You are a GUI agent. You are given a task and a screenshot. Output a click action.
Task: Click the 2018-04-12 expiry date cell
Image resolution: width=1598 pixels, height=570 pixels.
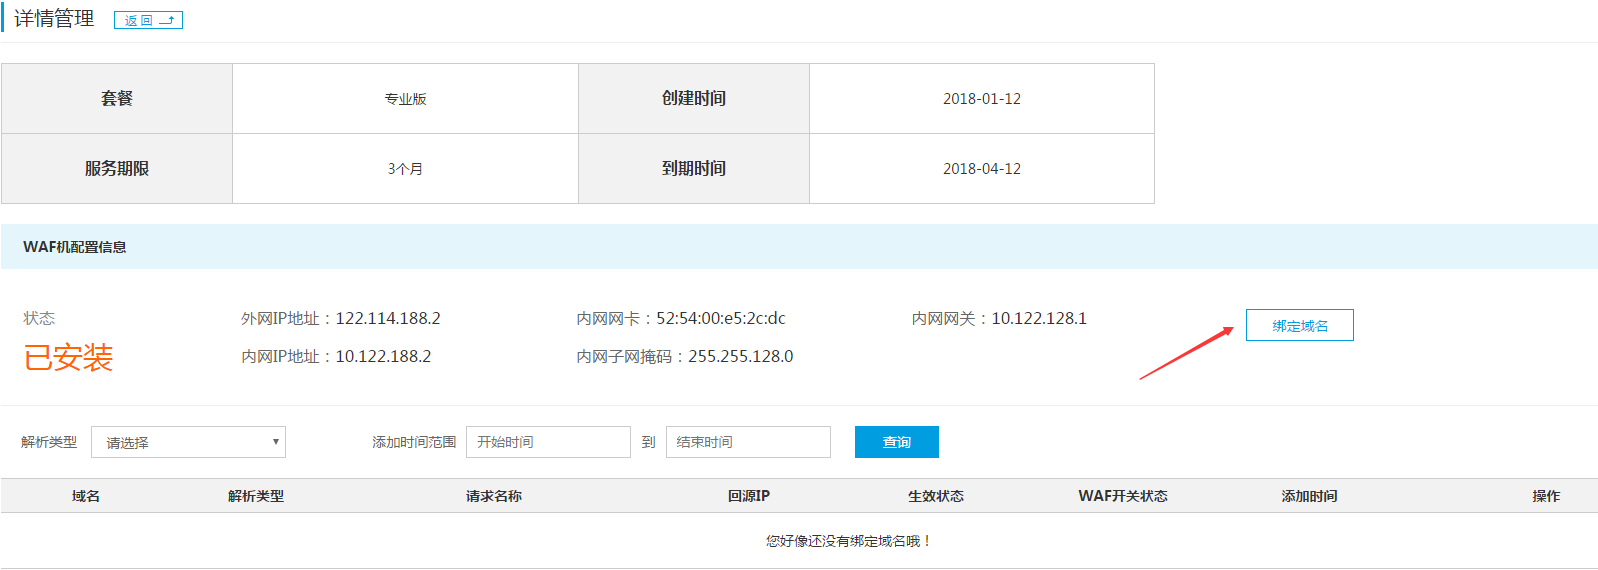click(981, 169)
